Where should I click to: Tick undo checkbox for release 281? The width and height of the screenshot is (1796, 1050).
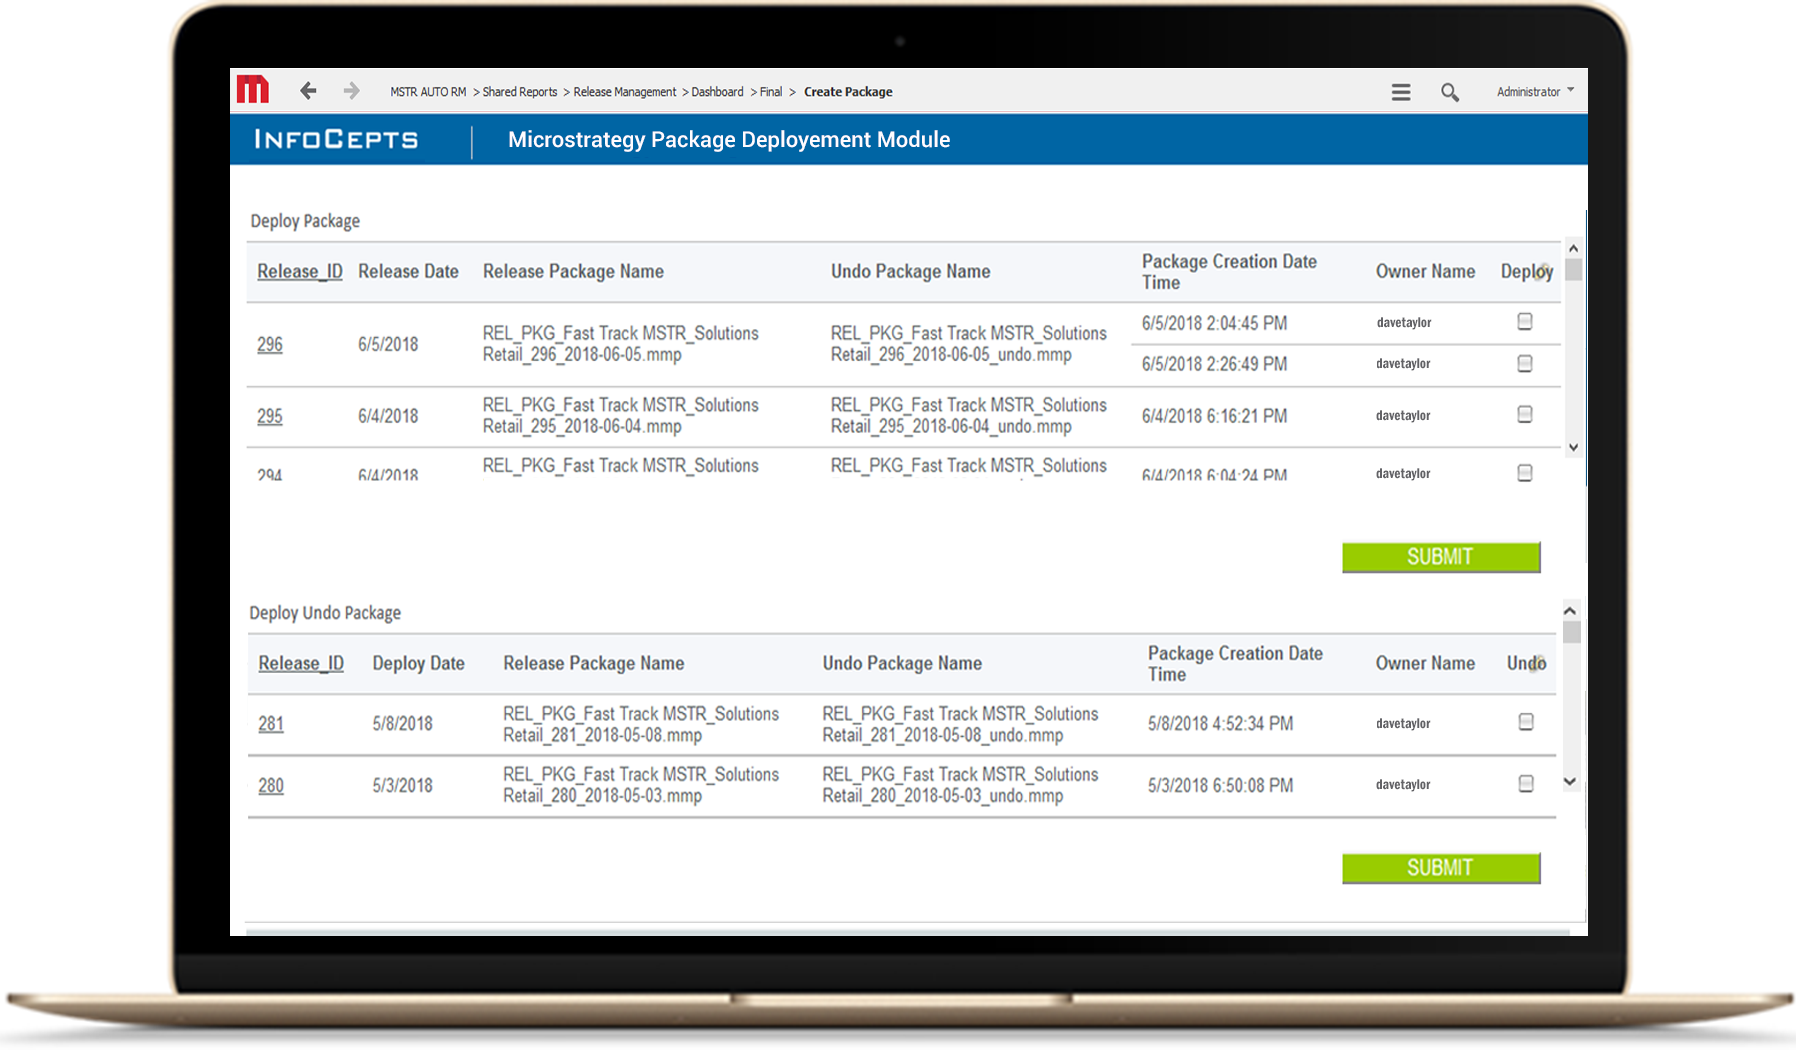pyautogui.click(x=1525, y=721)
